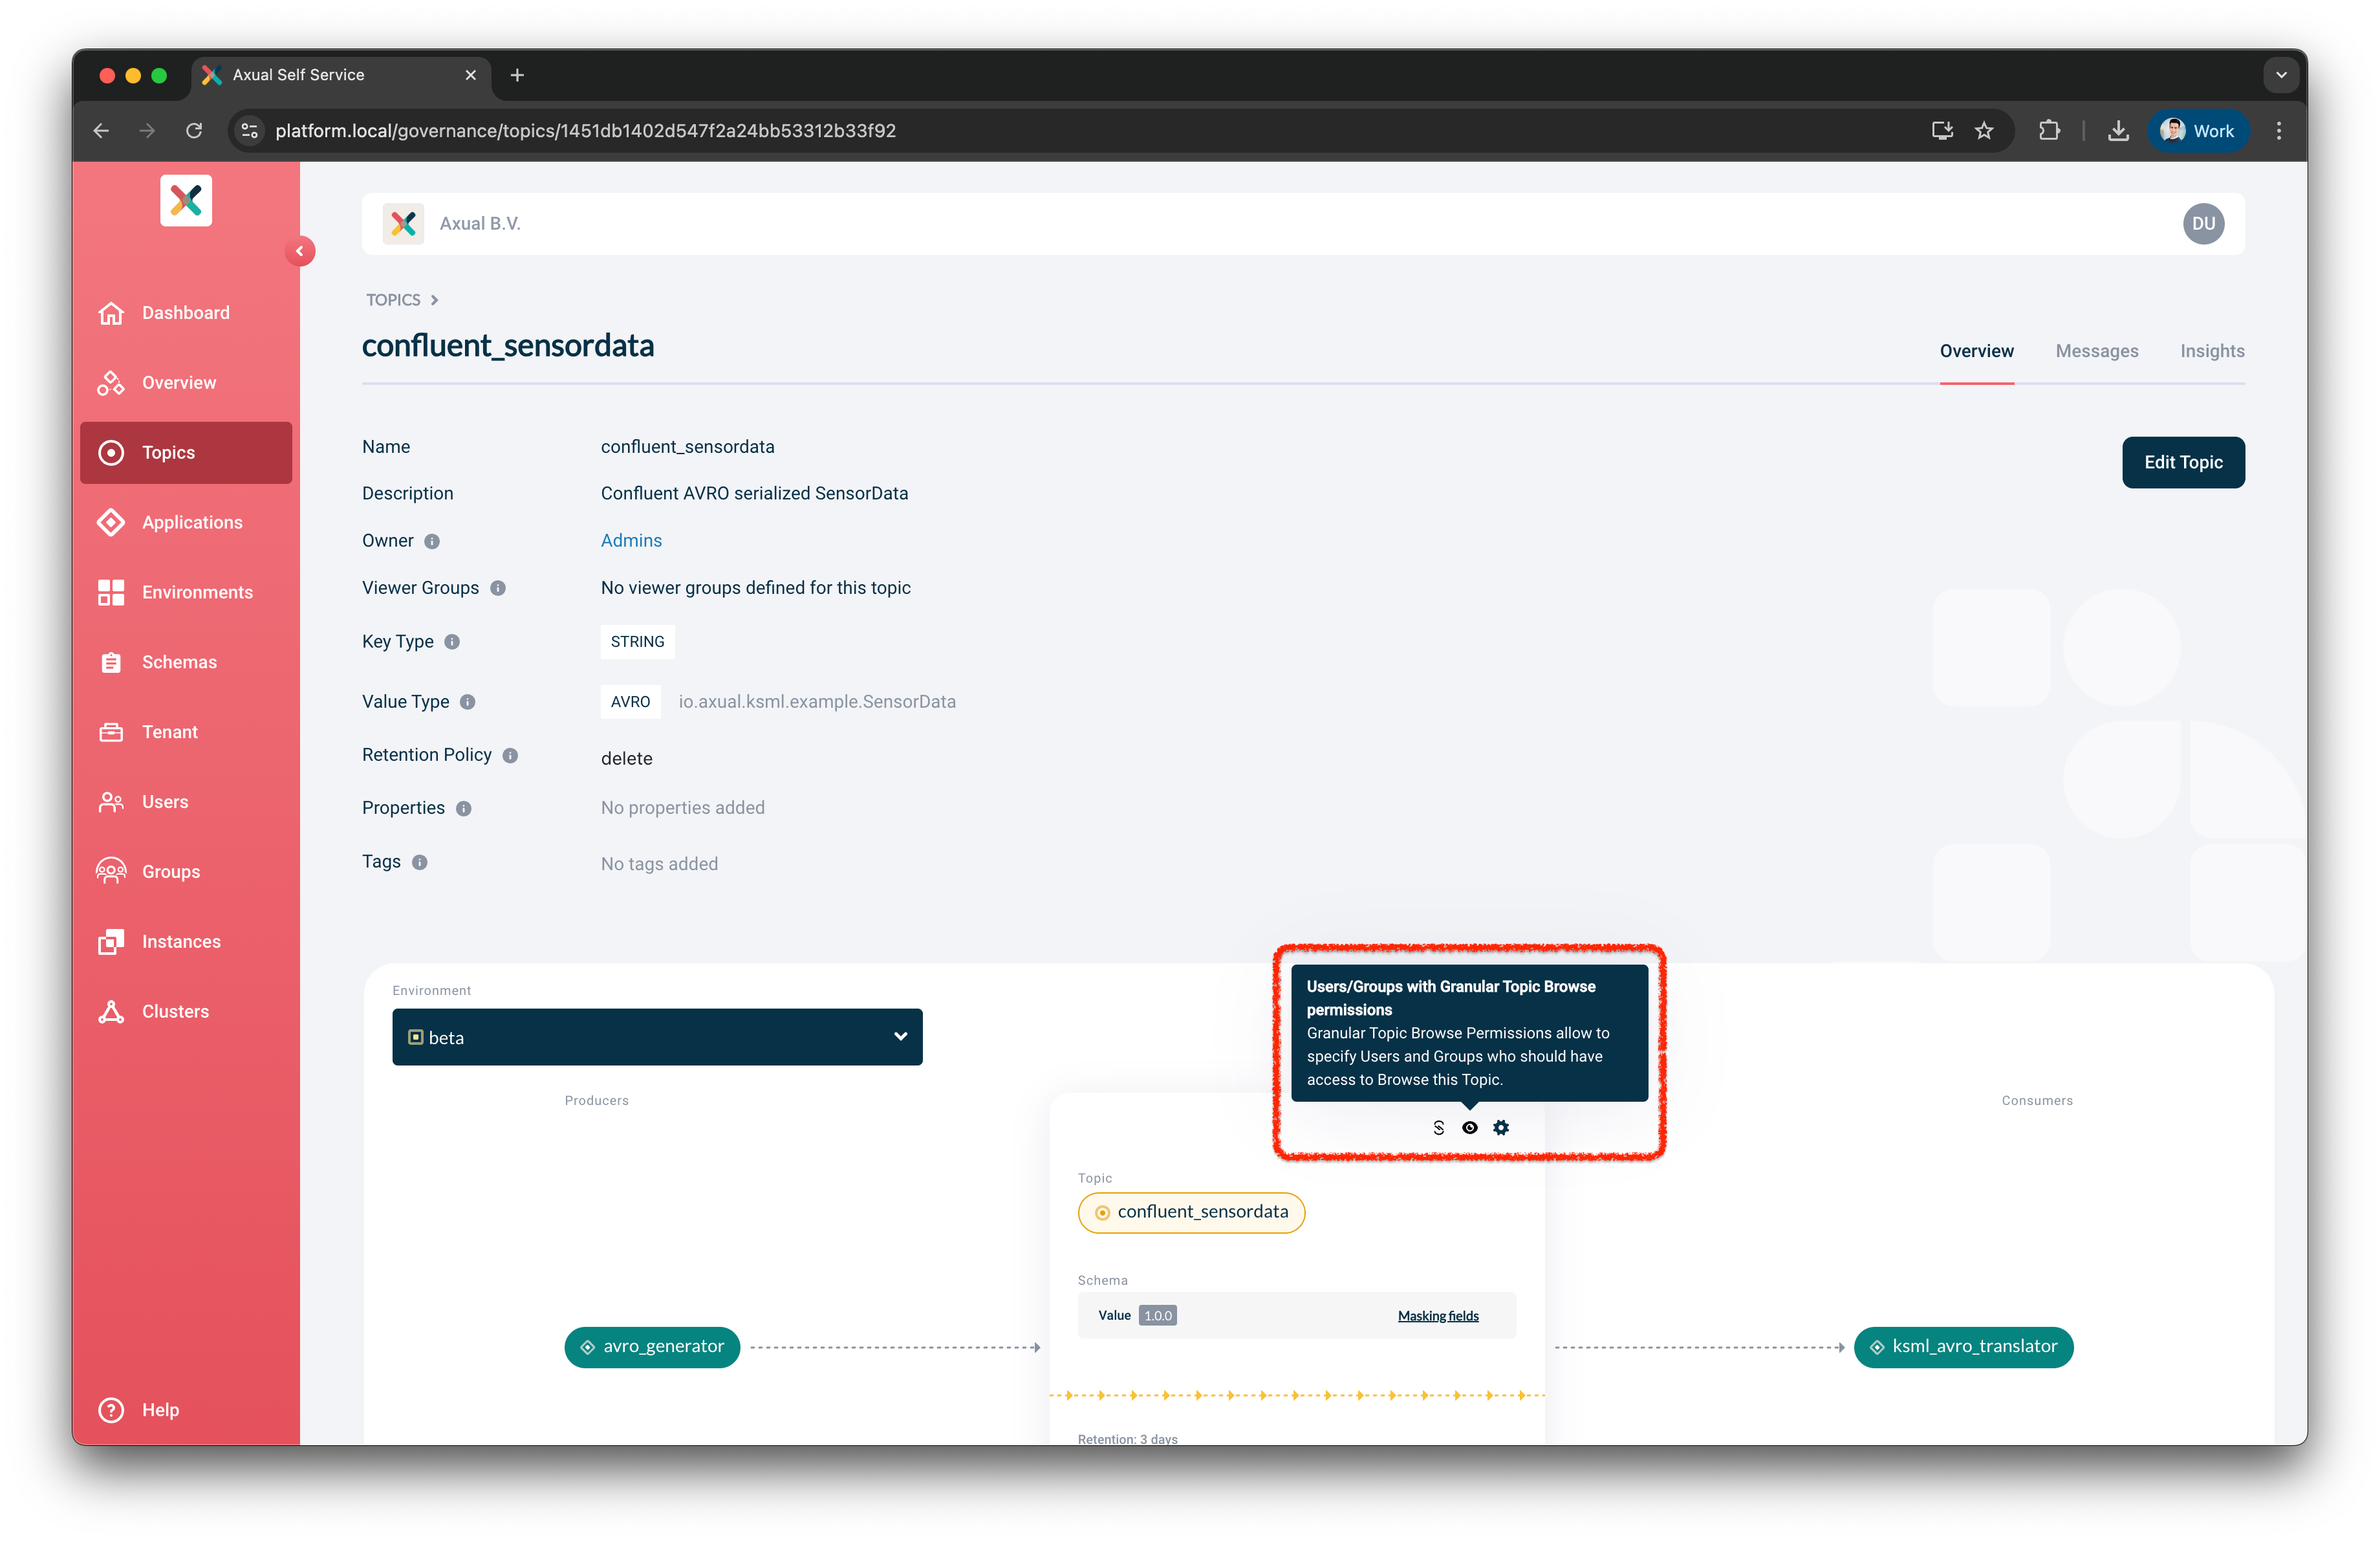Open the DU user avatar menu
This screenshot has height=1541, width=2380.
[x=2204, y=223]
